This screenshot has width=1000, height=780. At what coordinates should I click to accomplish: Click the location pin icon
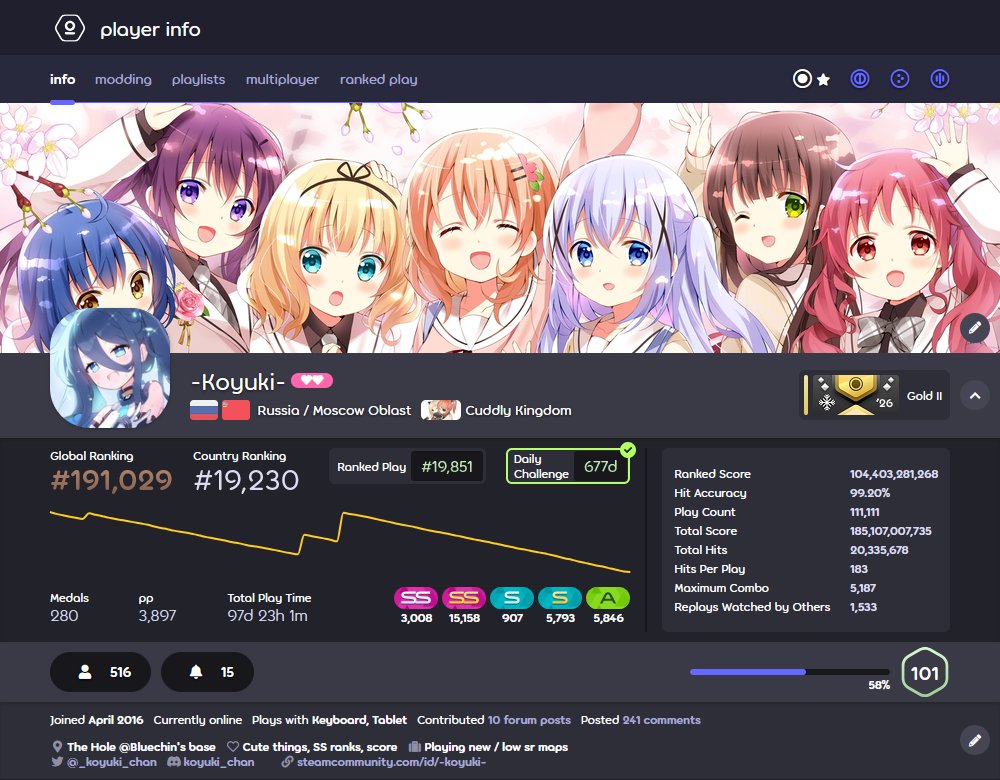click(x=57, y=747)
